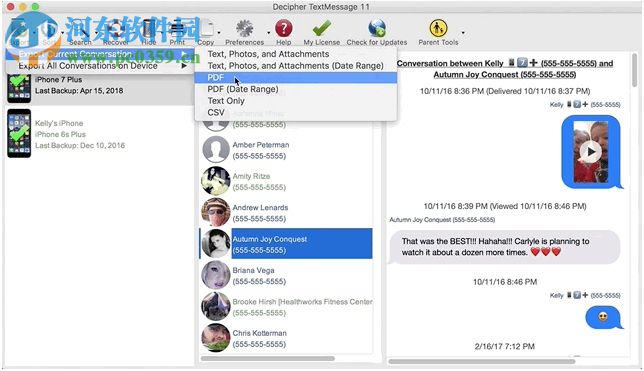Choose Export All Conversations on Device
The image size is (644, 371).
pyautogui.click(x=99, y=66)
